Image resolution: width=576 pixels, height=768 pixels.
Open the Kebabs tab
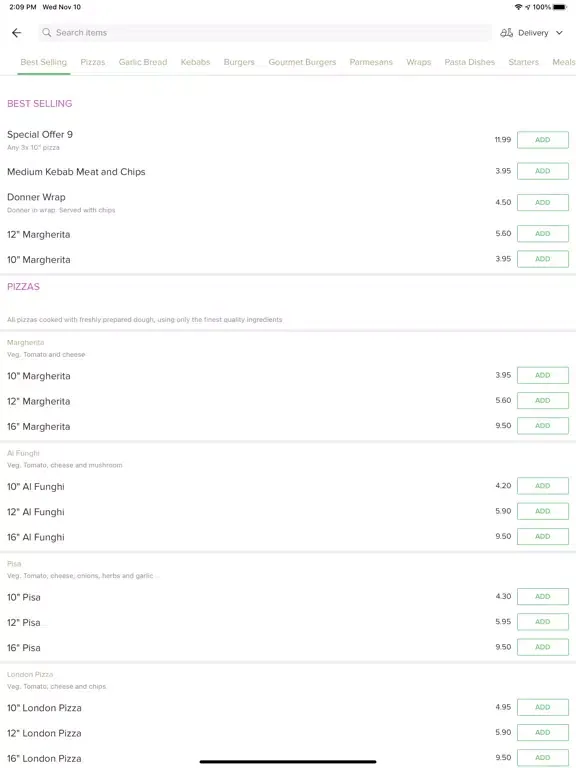click(195, 62)
